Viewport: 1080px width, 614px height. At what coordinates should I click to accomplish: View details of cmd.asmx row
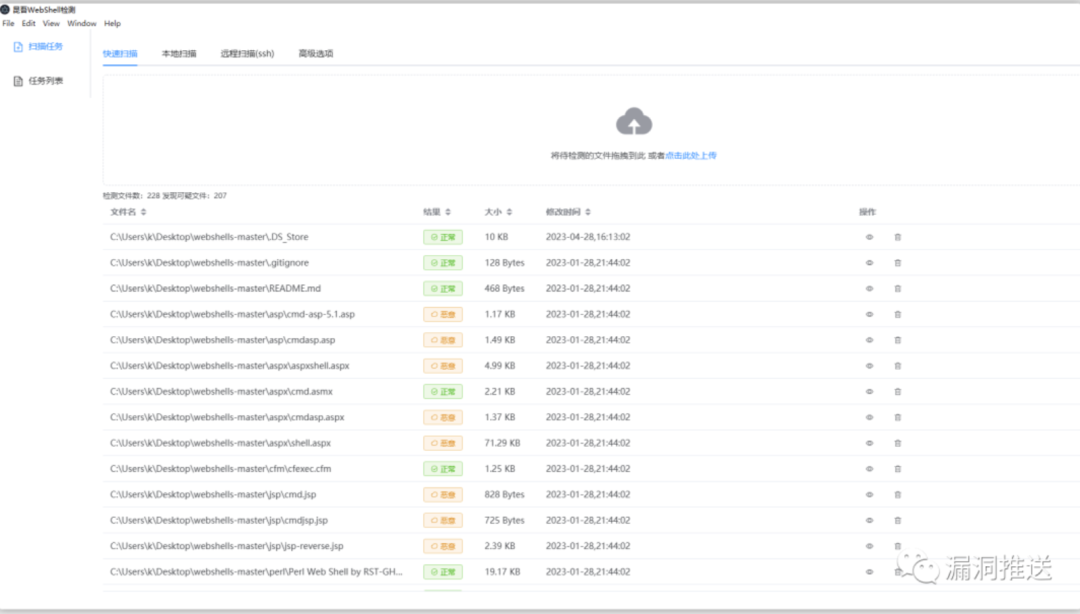click(x=869, y=391)
